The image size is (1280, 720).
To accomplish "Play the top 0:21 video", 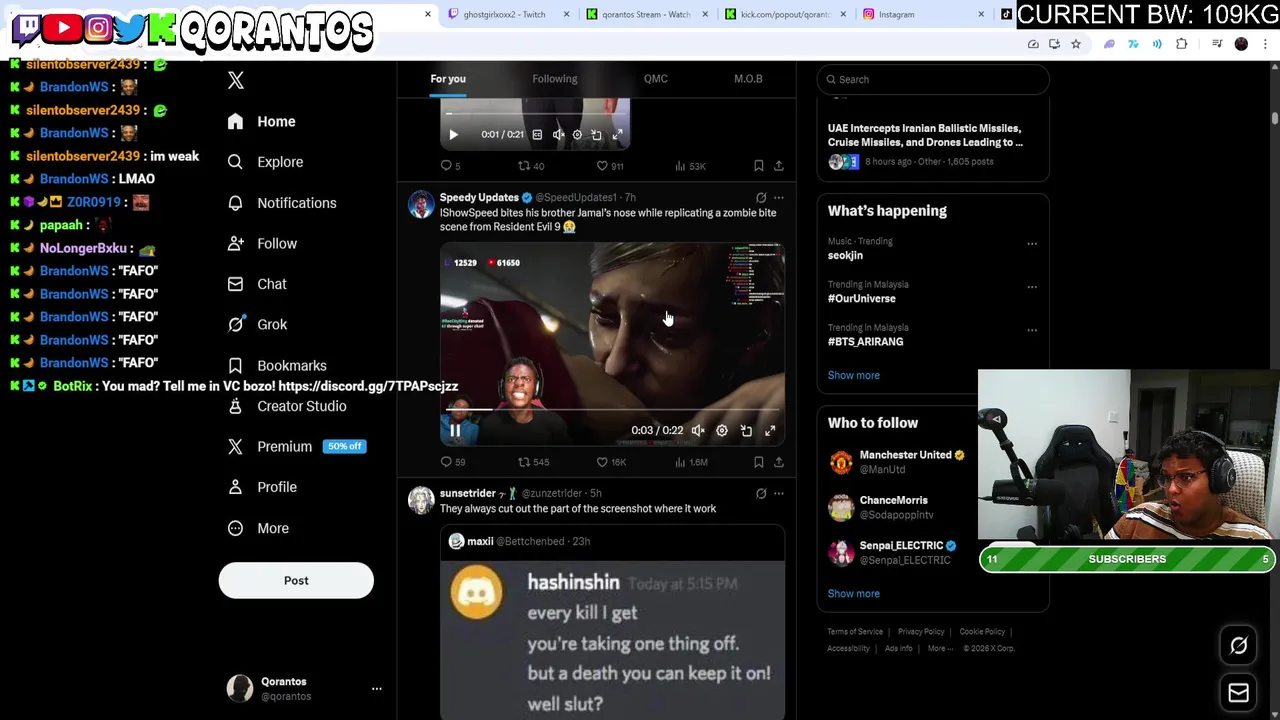I will point(453,135).
